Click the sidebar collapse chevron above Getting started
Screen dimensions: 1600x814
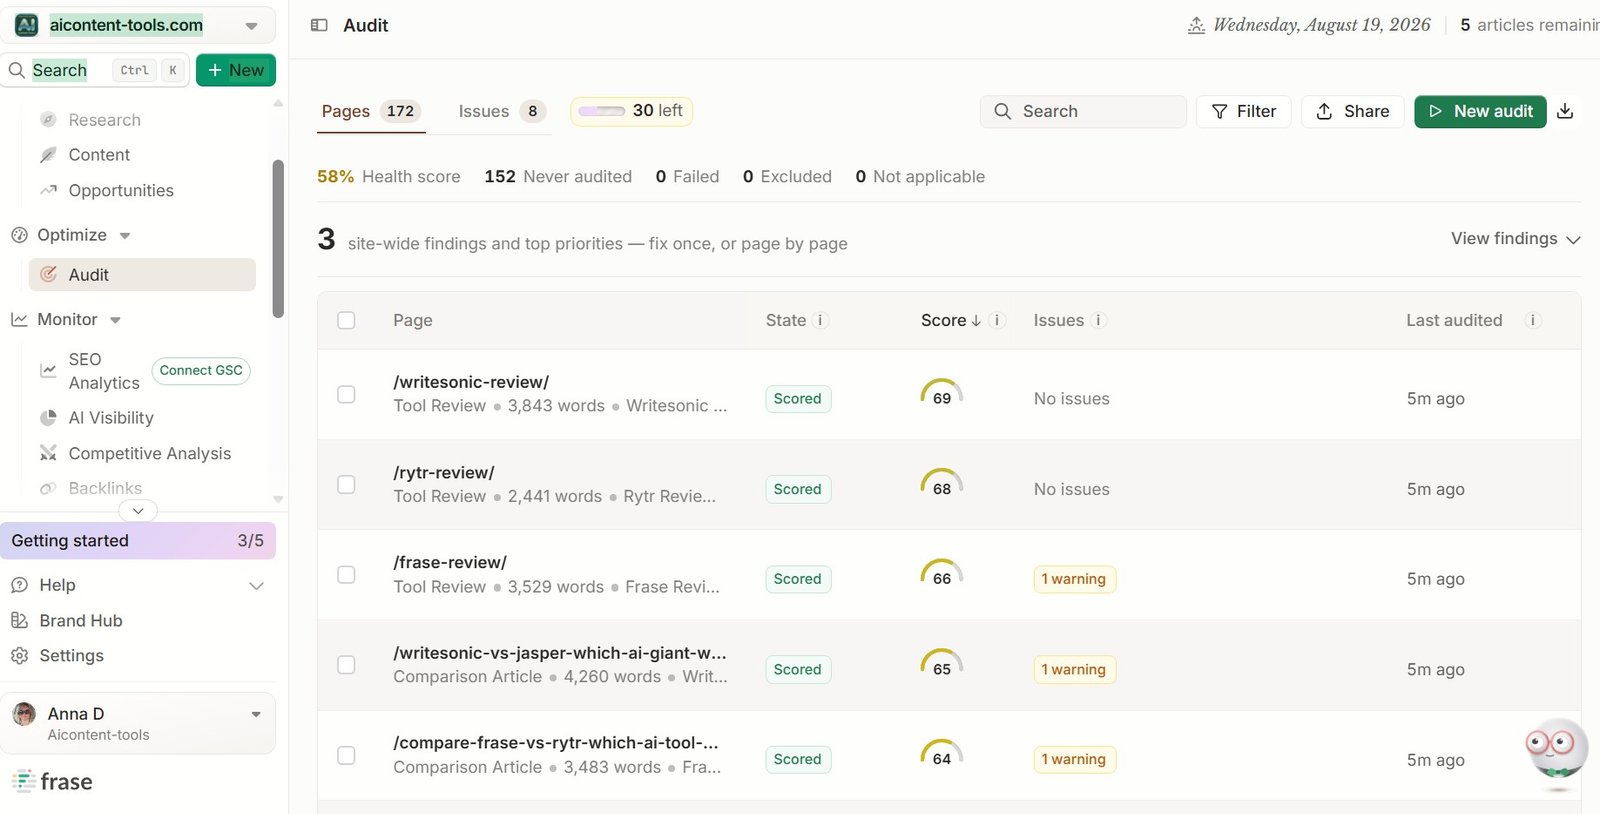pos(138,511)
